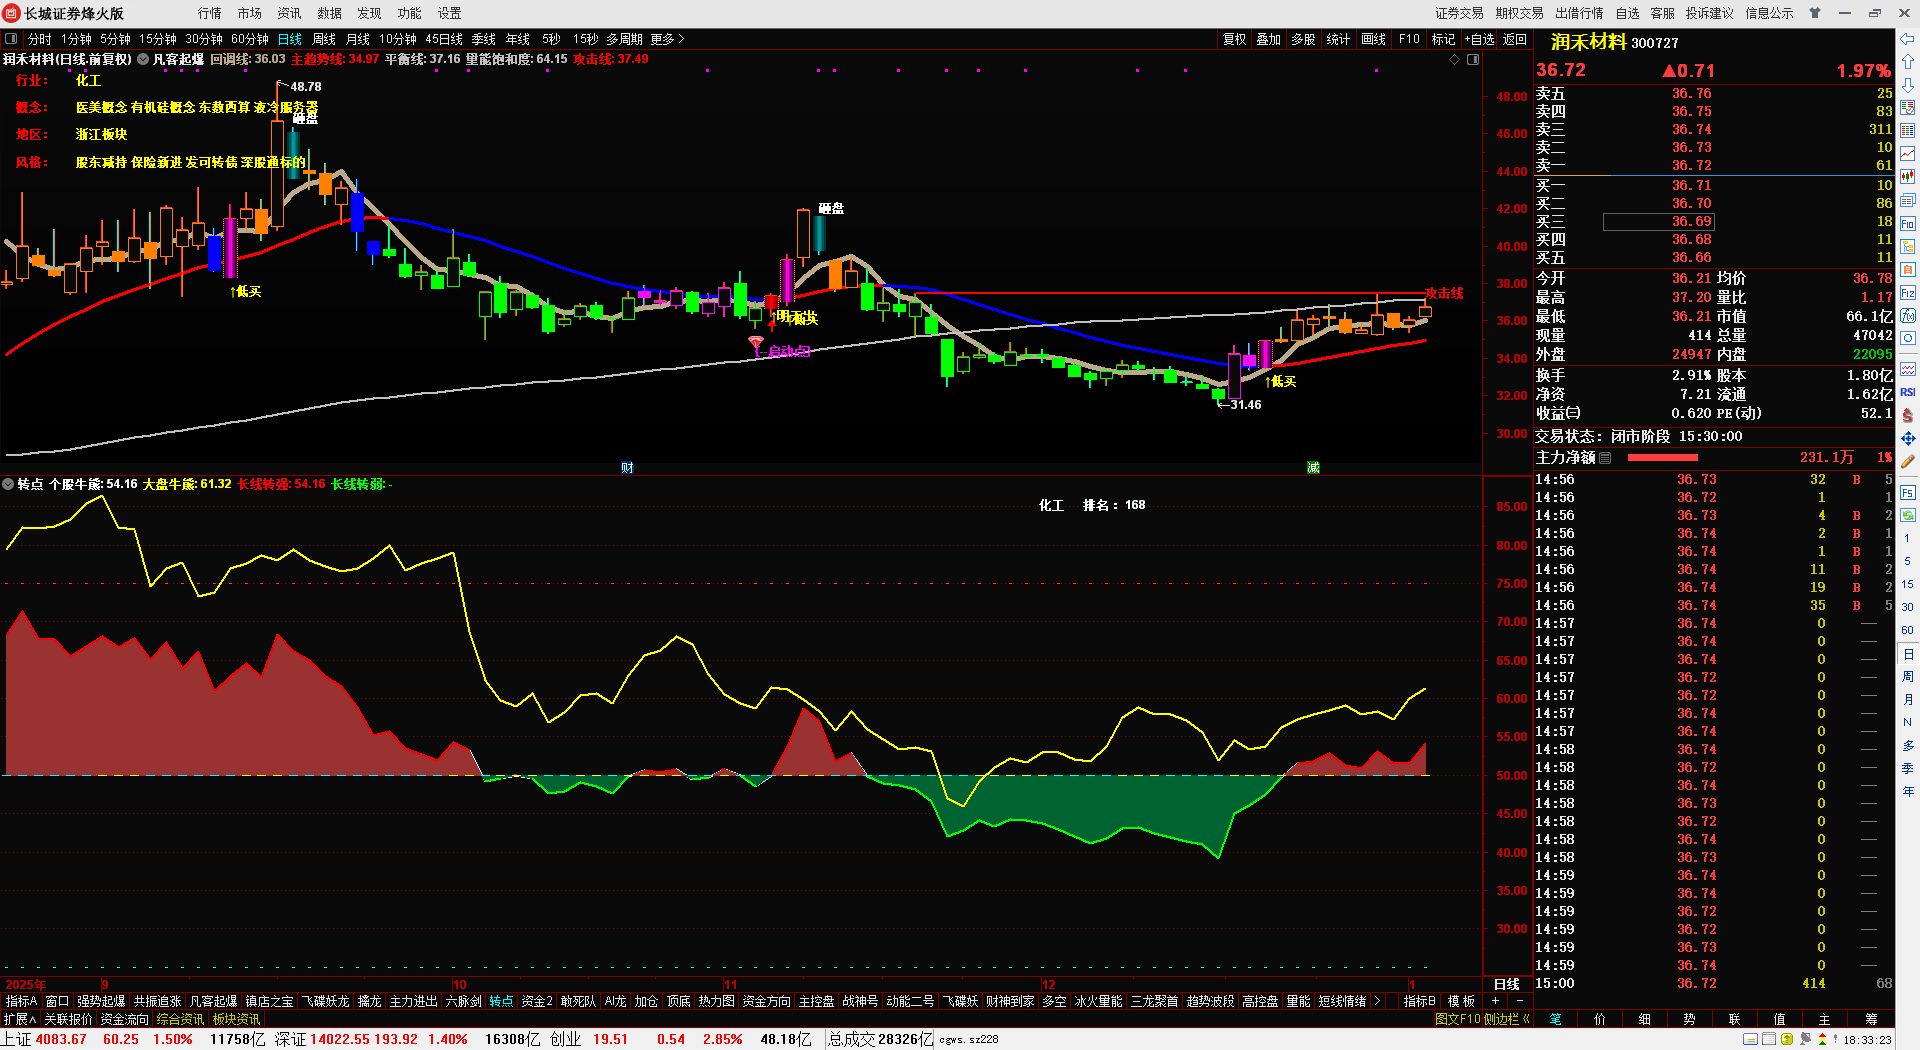This screenshot has width=1920, height=1050.
Task: Click the FS intraday icon in the sidebar
Action: 1908,493
